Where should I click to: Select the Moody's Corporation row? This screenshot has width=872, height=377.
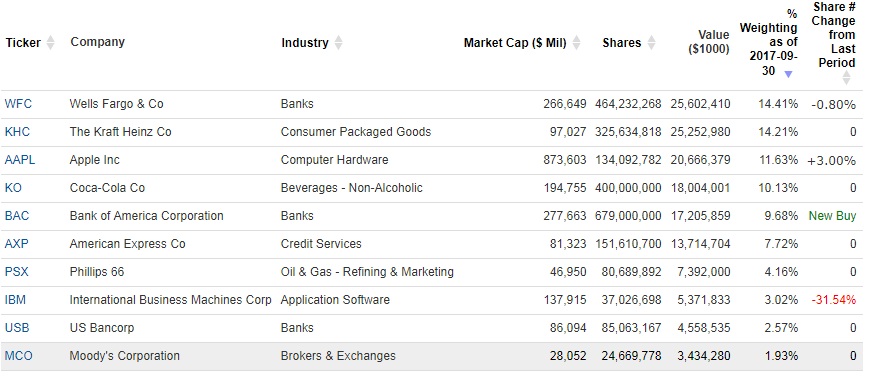[431, 356]
